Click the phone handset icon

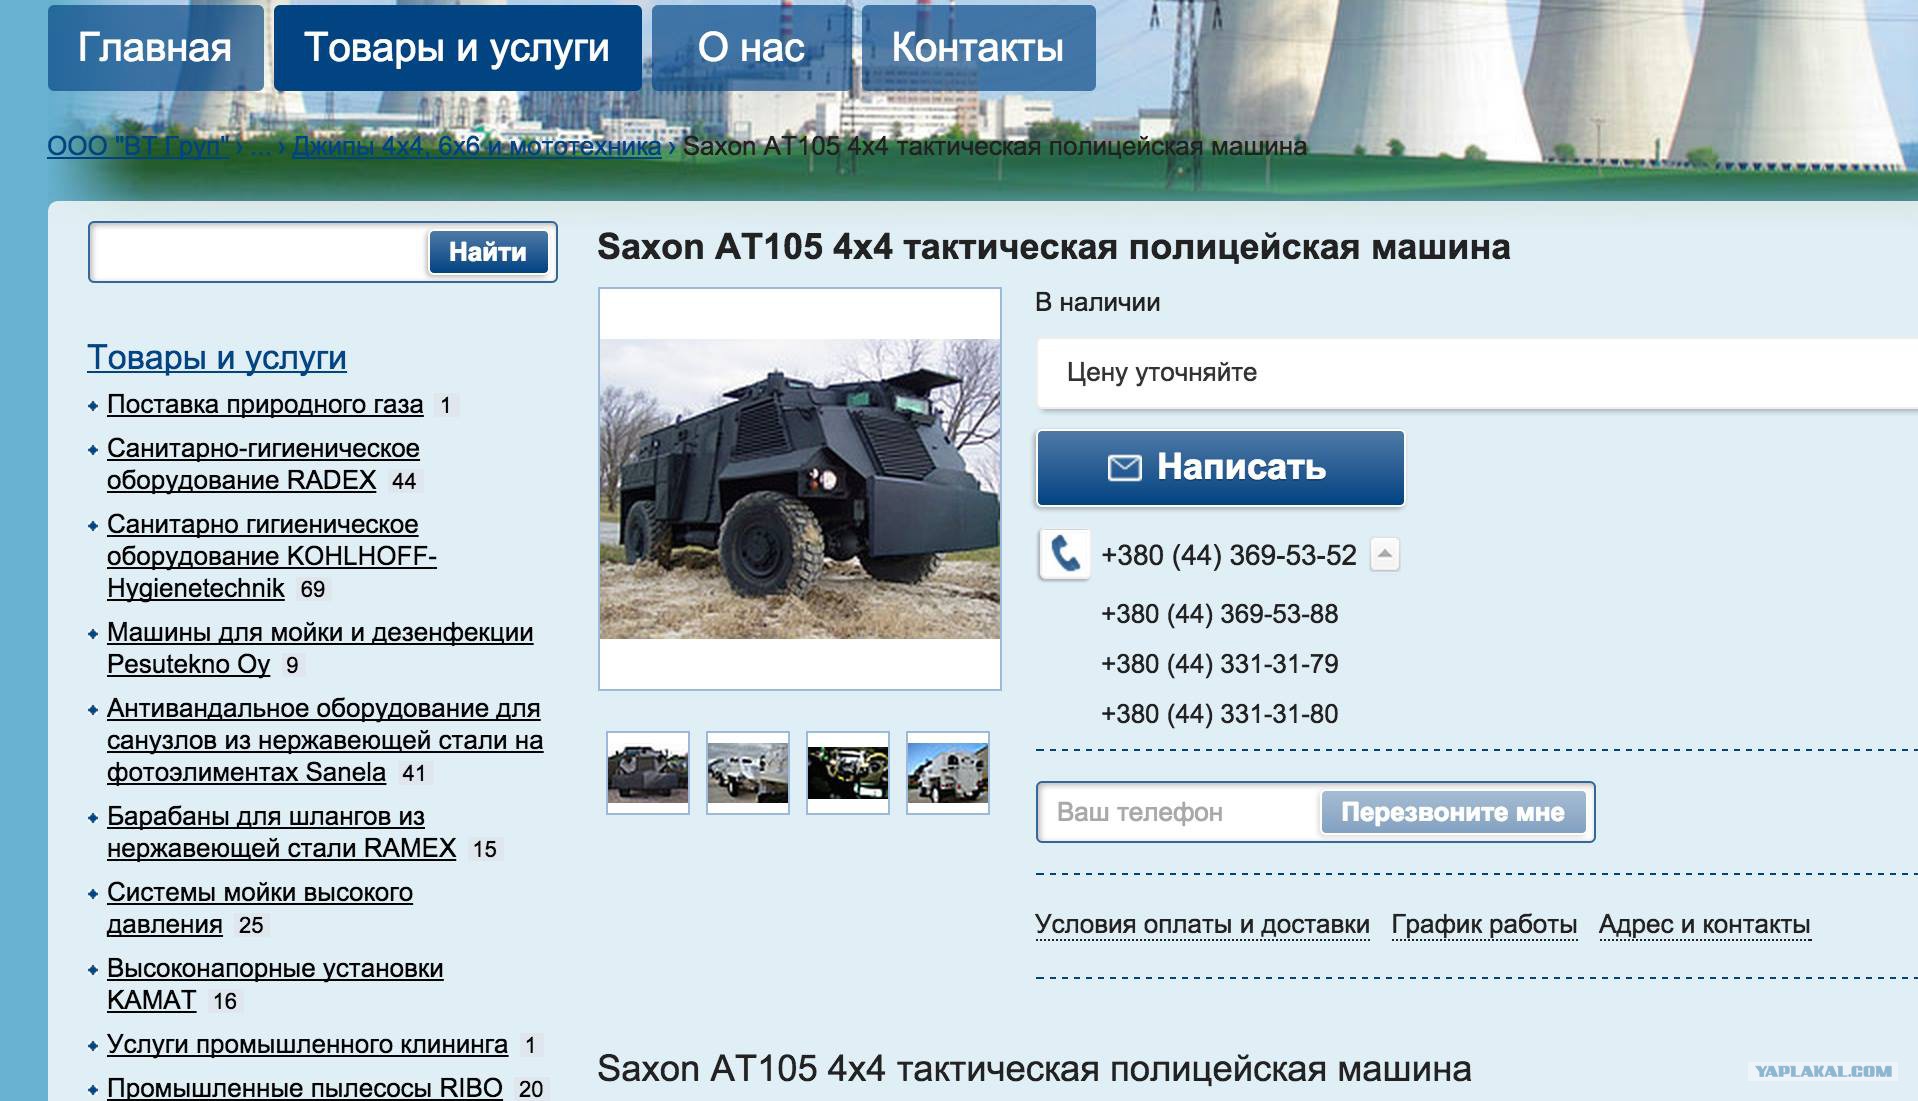point(1064,555)
